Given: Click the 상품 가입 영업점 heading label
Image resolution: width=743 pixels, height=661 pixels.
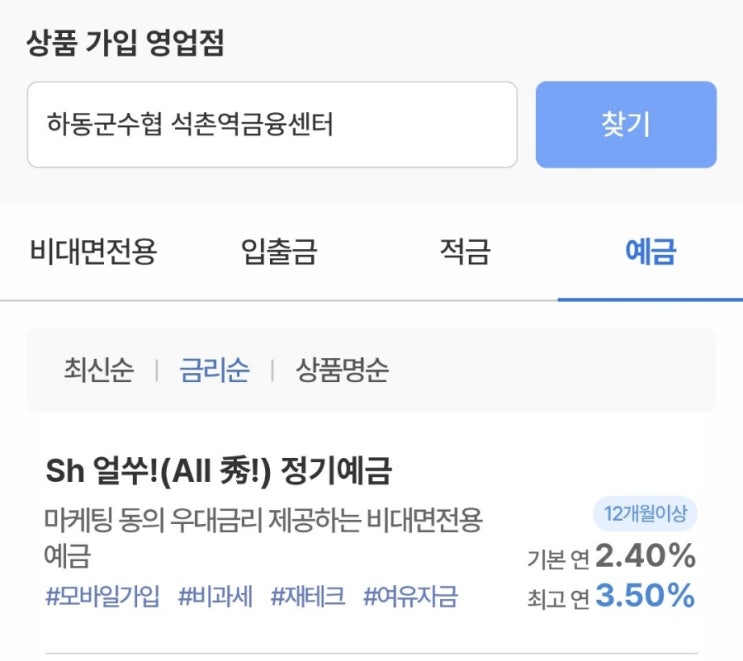Looking at the screenshot, I should pyautogui.click(x=126, y=43).
